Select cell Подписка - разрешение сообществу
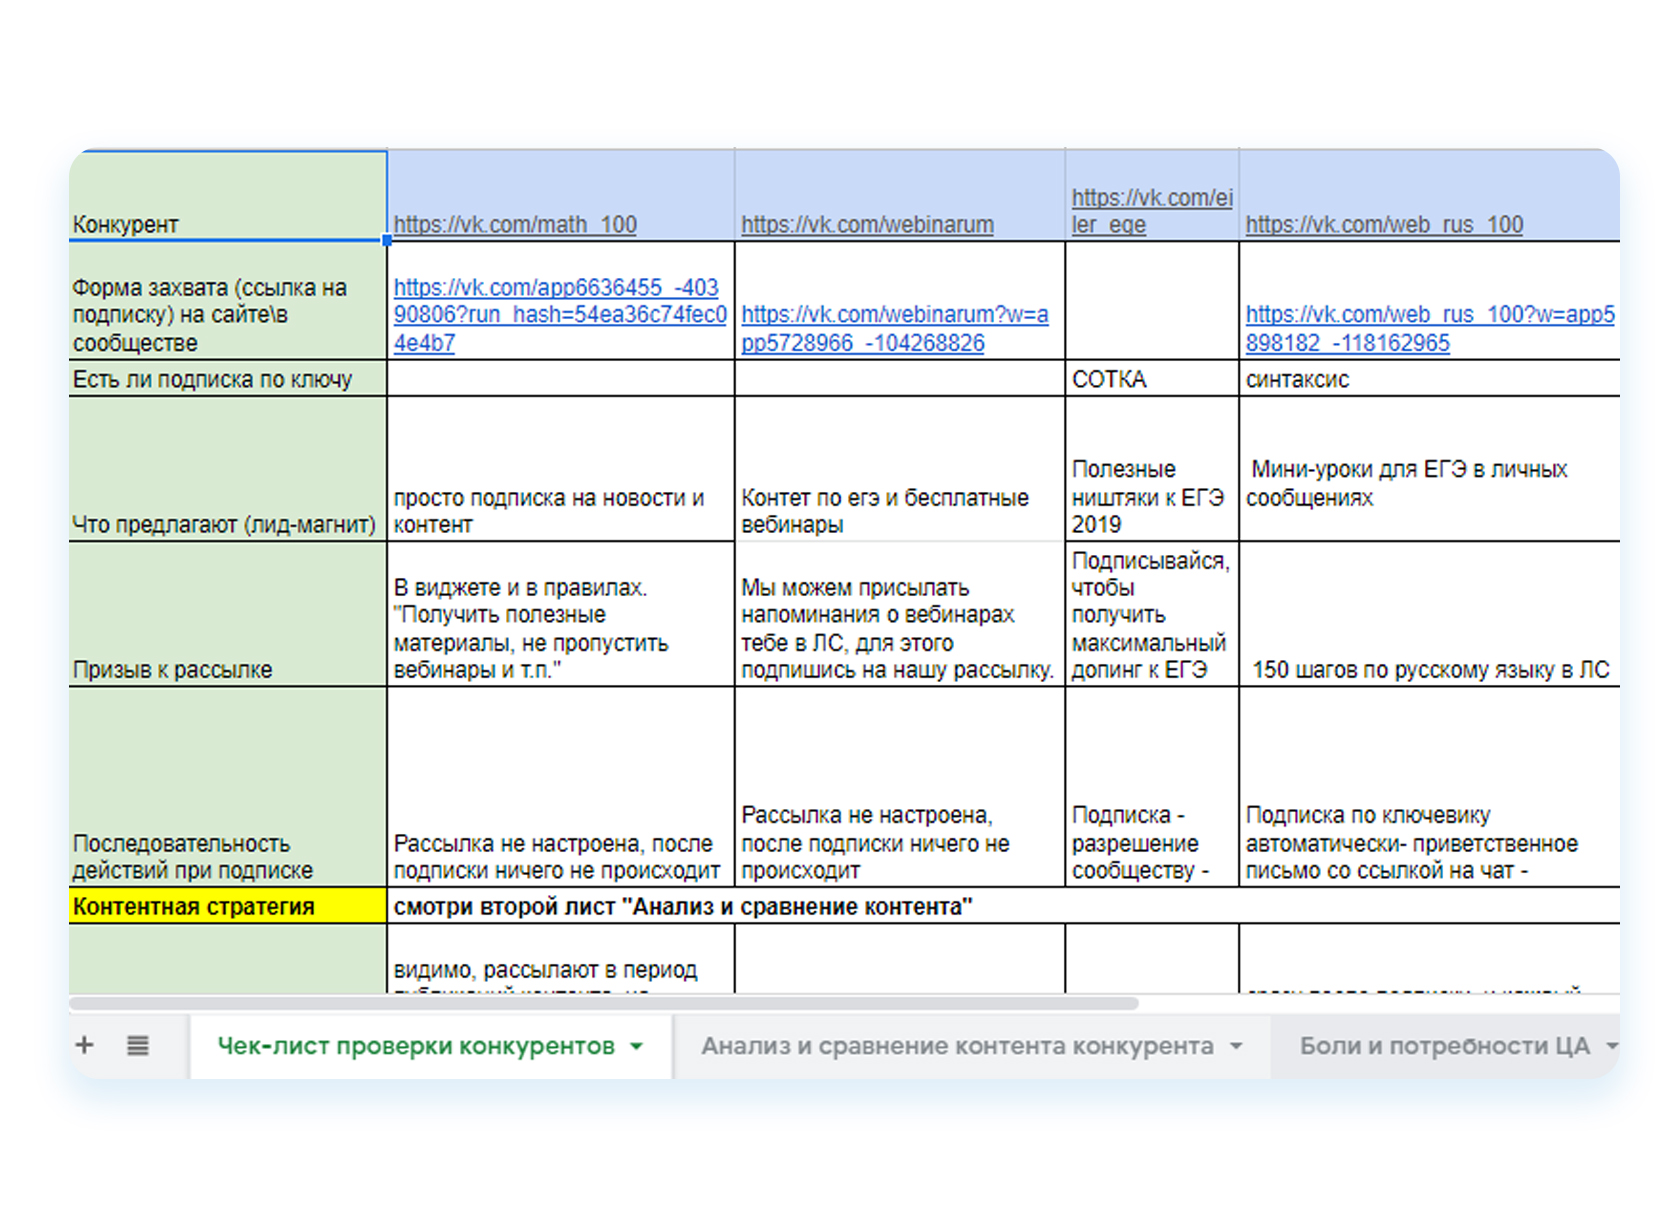 point(1152,787)
